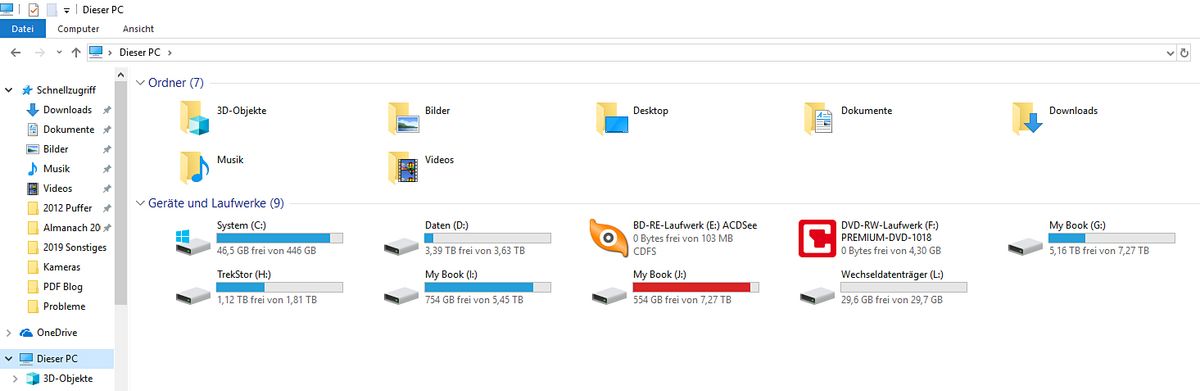The image size is (1200, 391).
Task: Click the Videos film icon in sidebar
Action: 33,188
